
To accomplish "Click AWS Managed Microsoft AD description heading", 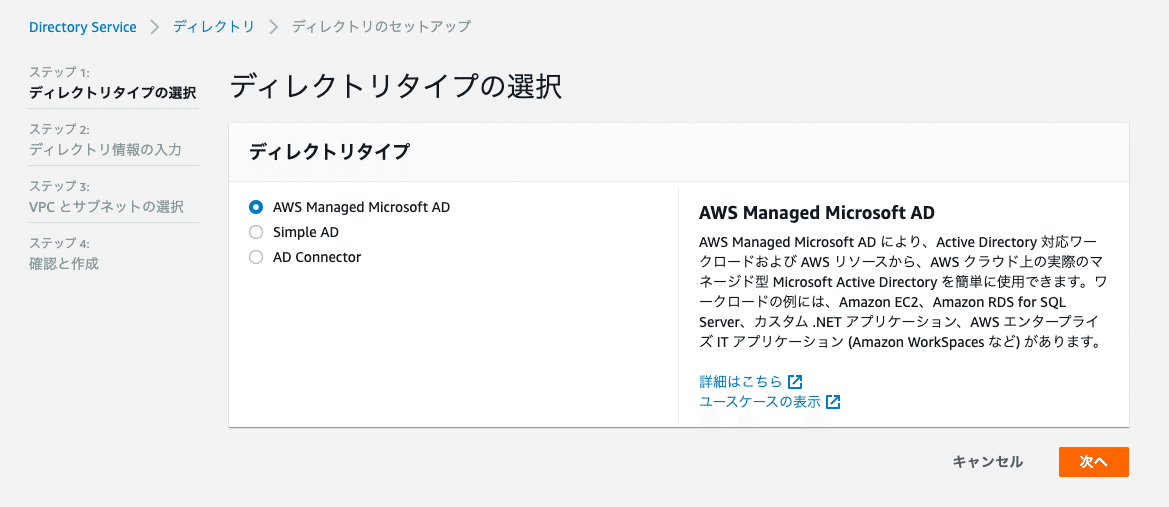I will coord(817,212).
